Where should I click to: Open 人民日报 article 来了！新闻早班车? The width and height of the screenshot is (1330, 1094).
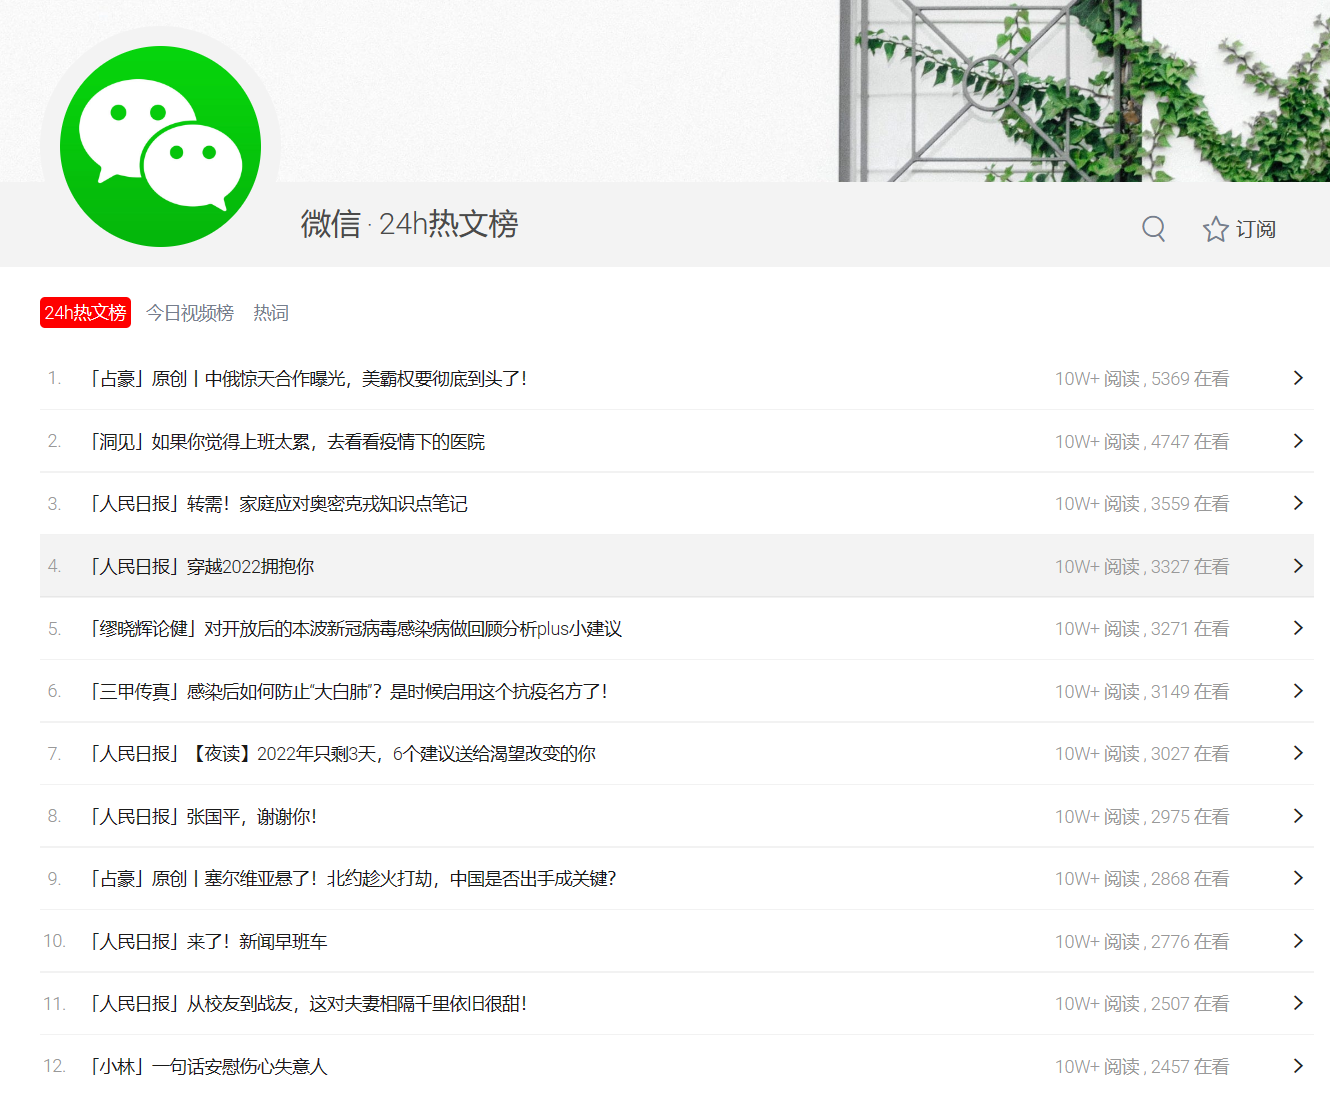coord(208,942)
